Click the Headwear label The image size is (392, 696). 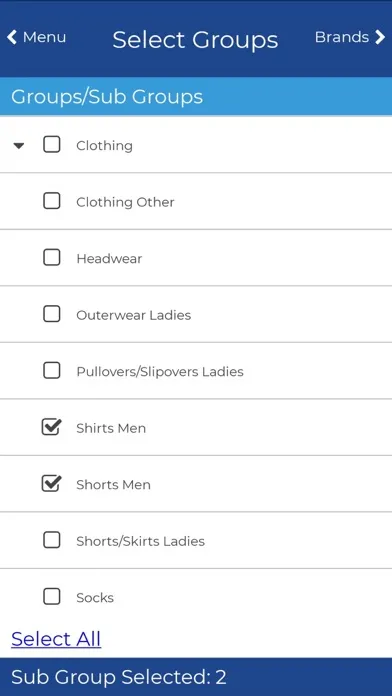tap(109, 258)
